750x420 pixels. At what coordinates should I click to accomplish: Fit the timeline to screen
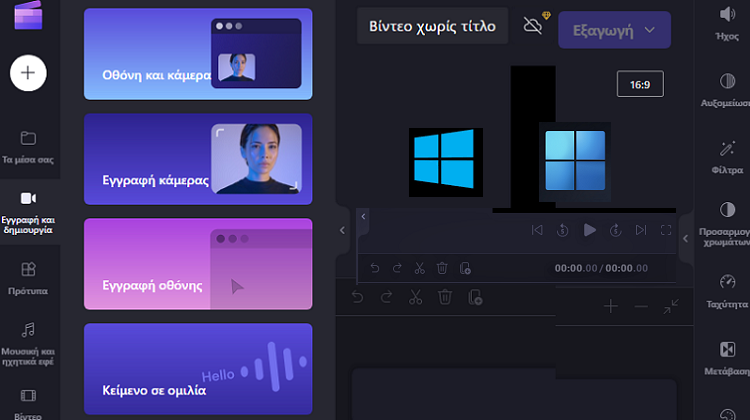671,306
